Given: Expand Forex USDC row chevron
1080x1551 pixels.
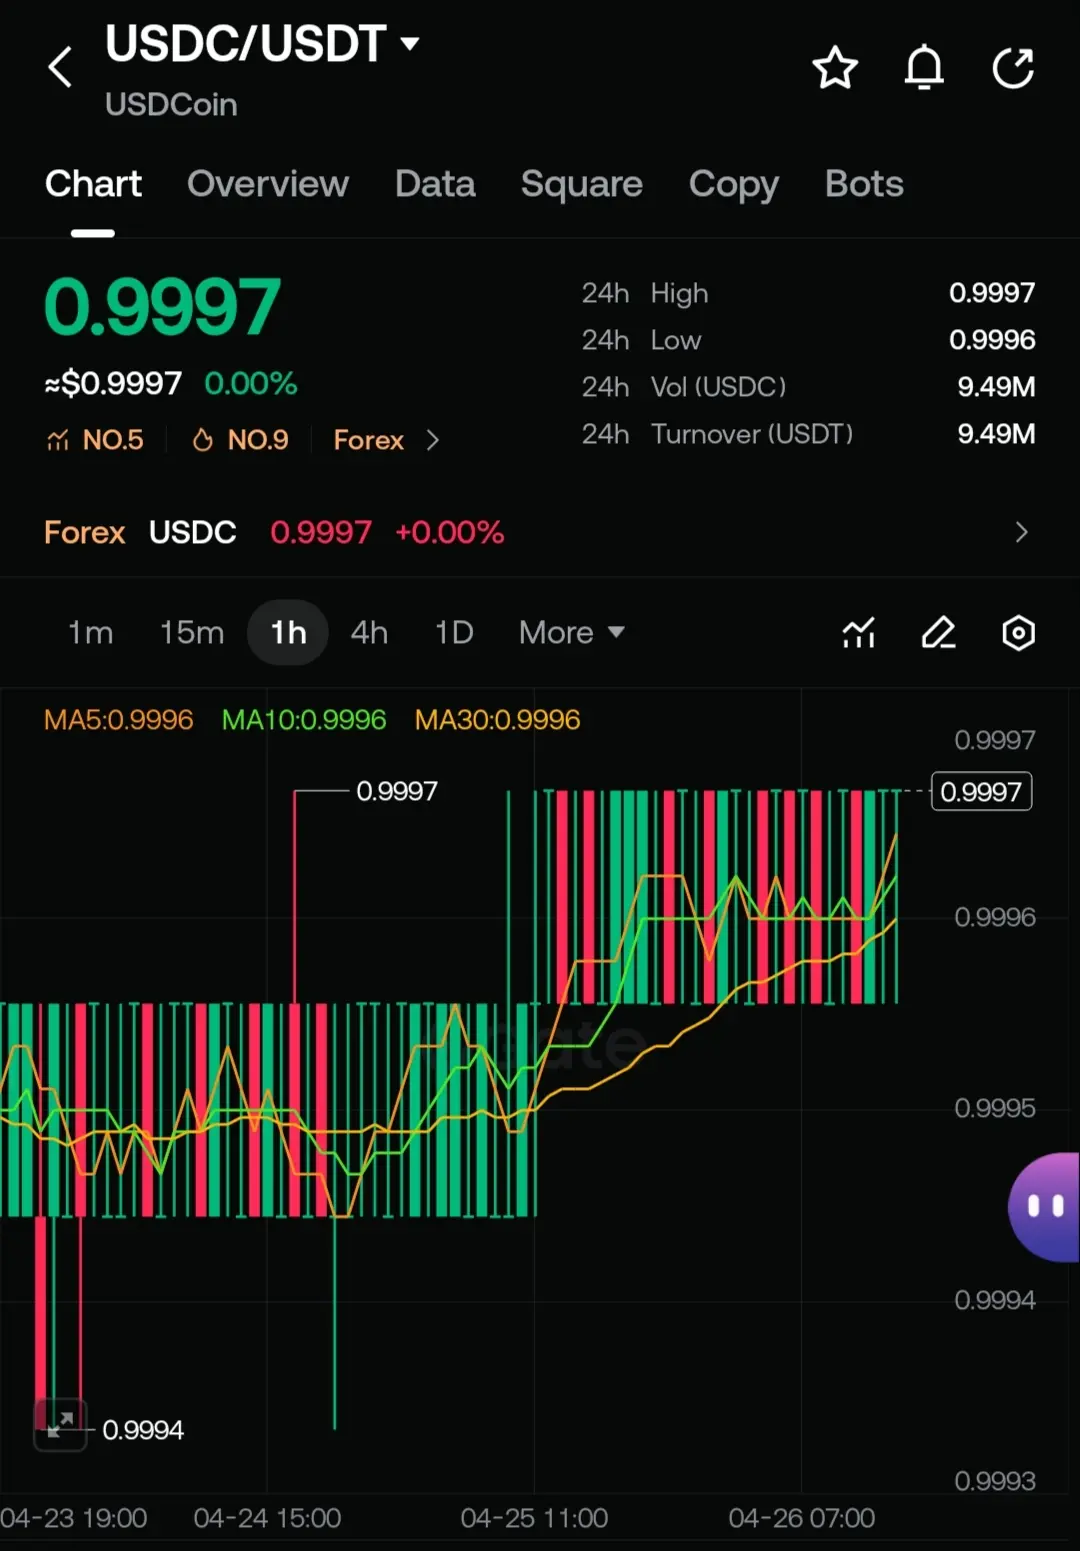Looking at the screenshot, I should (x=1021, y=532).
